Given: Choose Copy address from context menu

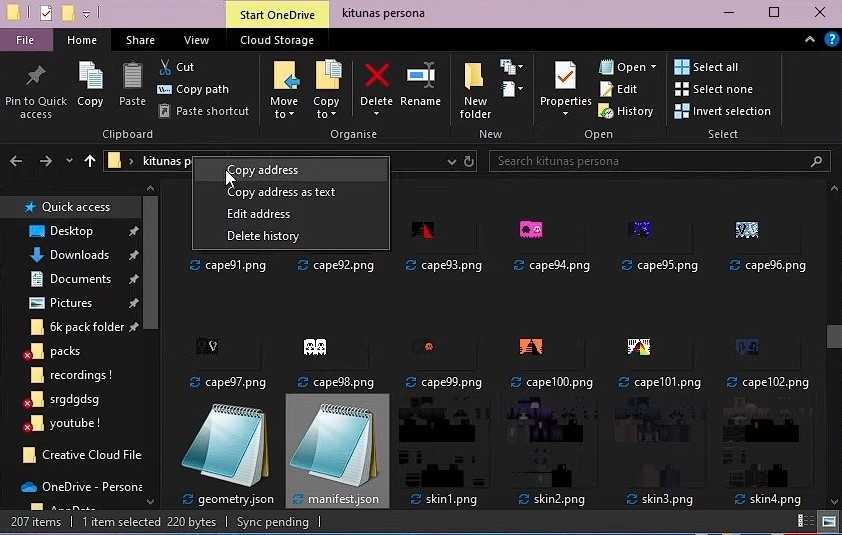Looking at the screenshot, I should pos(291,170).
